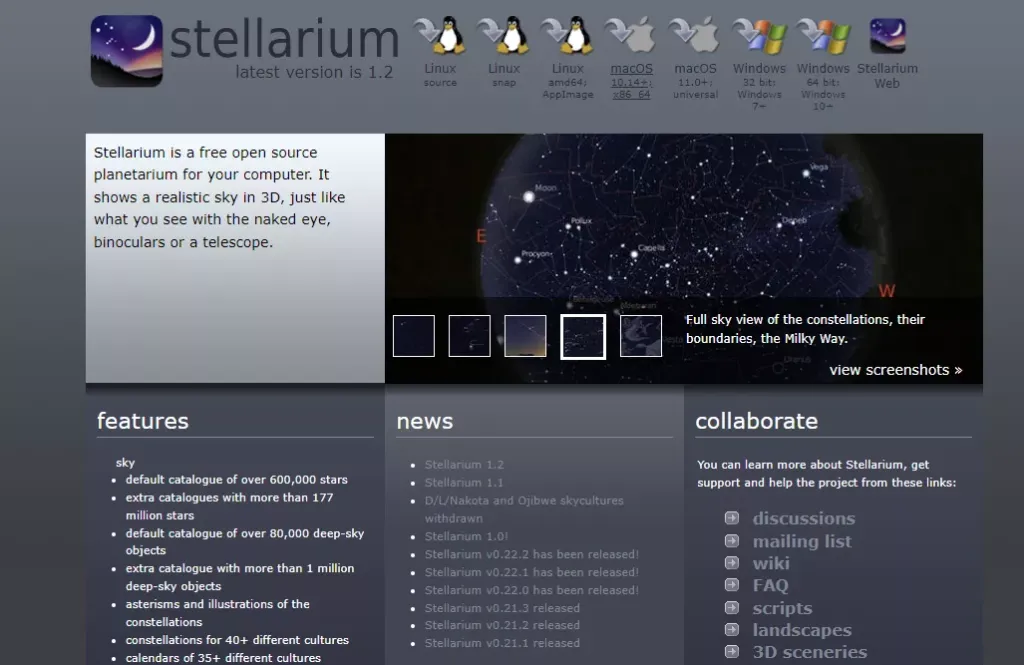The width and height of the screenshot is (1024, 665).
Task: Open the landscapes link
Action: tap(802, 630)
